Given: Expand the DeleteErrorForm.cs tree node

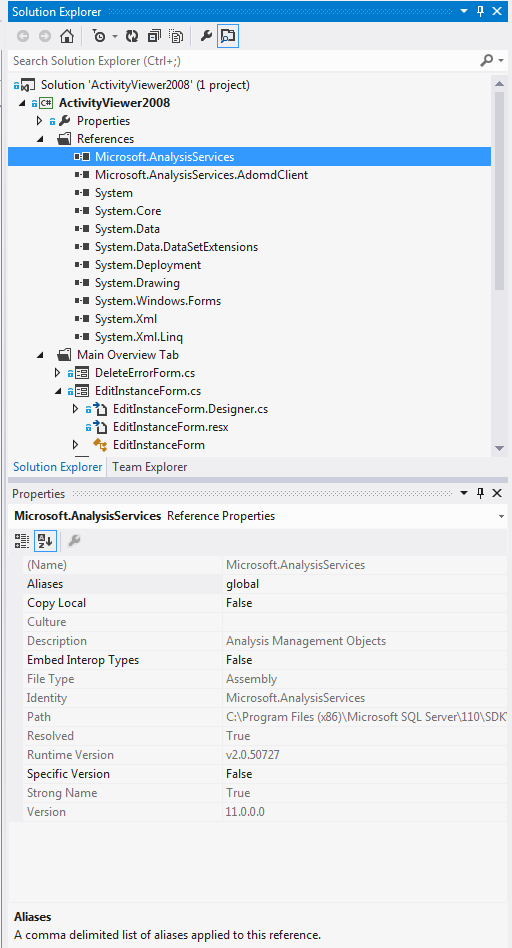Looking at the screenshot, I should click(x=57, y=373).
